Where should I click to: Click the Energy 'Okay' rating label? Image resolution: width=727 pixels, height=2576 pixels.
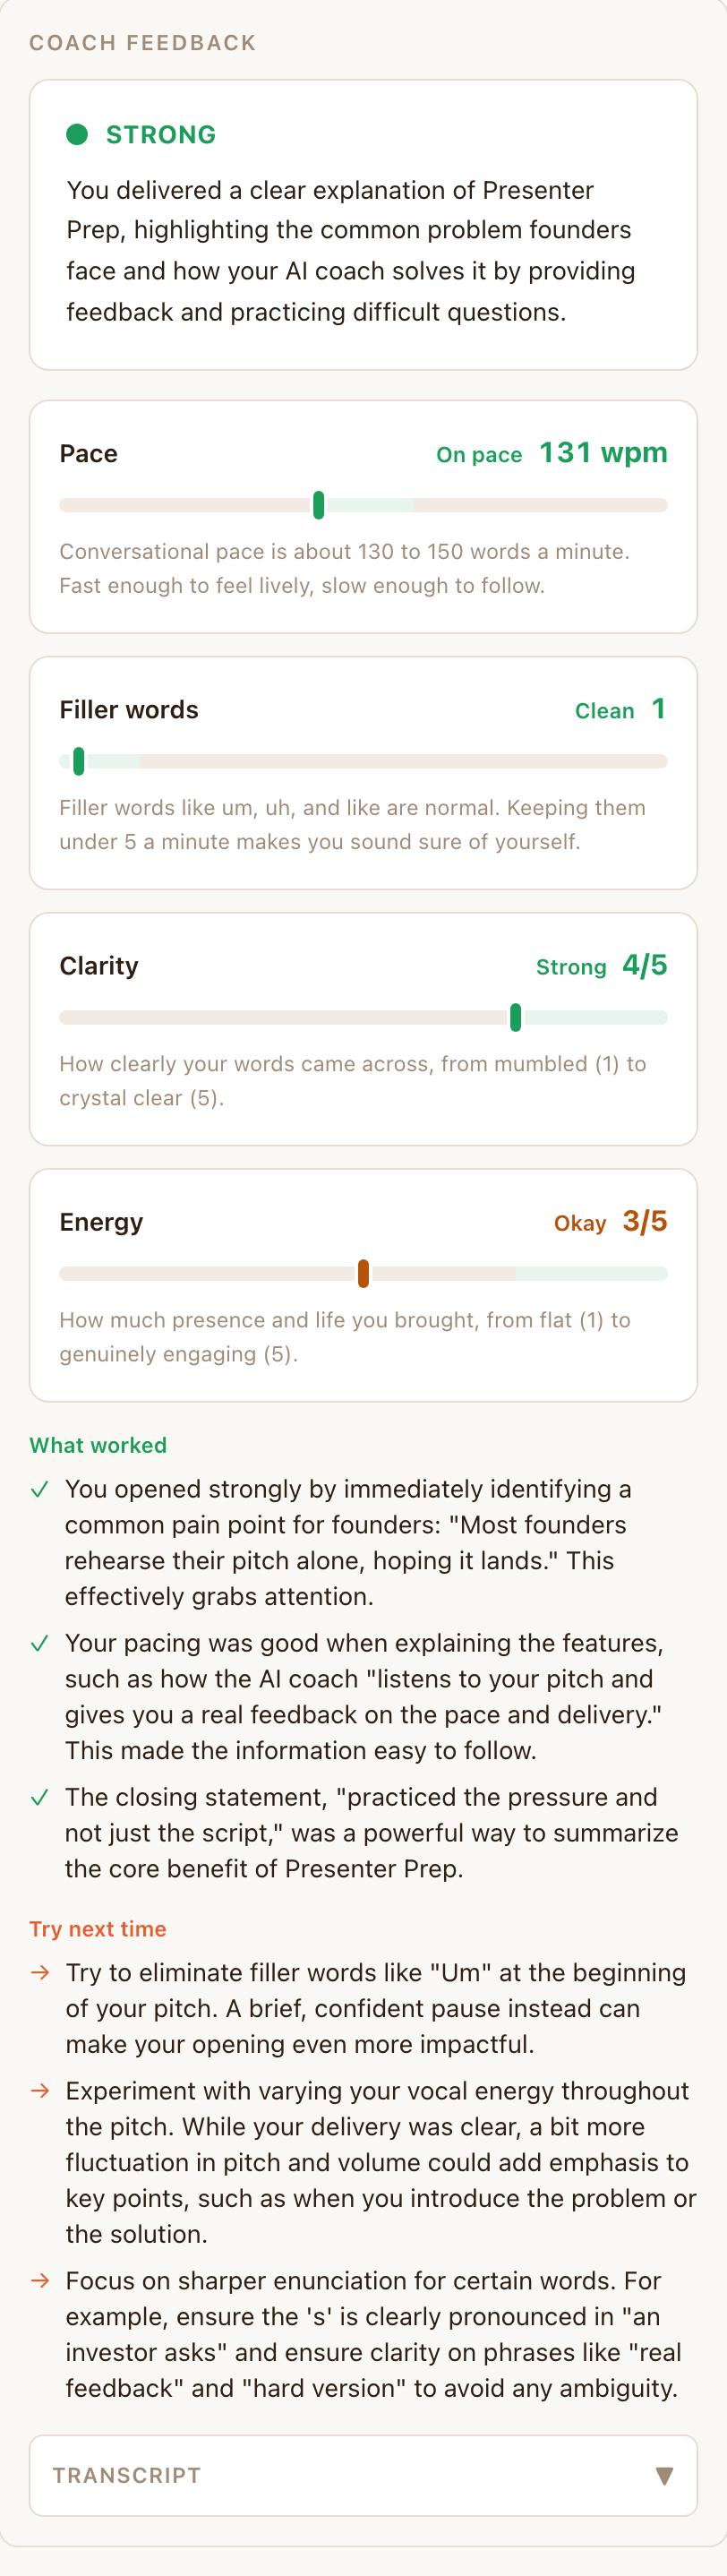point(580,1223)
